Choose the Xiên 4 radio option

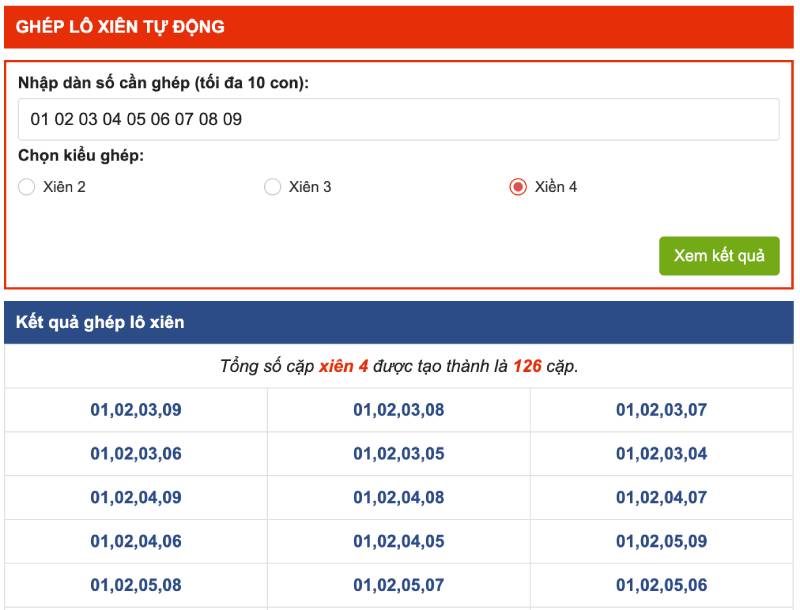click(518, 187)
